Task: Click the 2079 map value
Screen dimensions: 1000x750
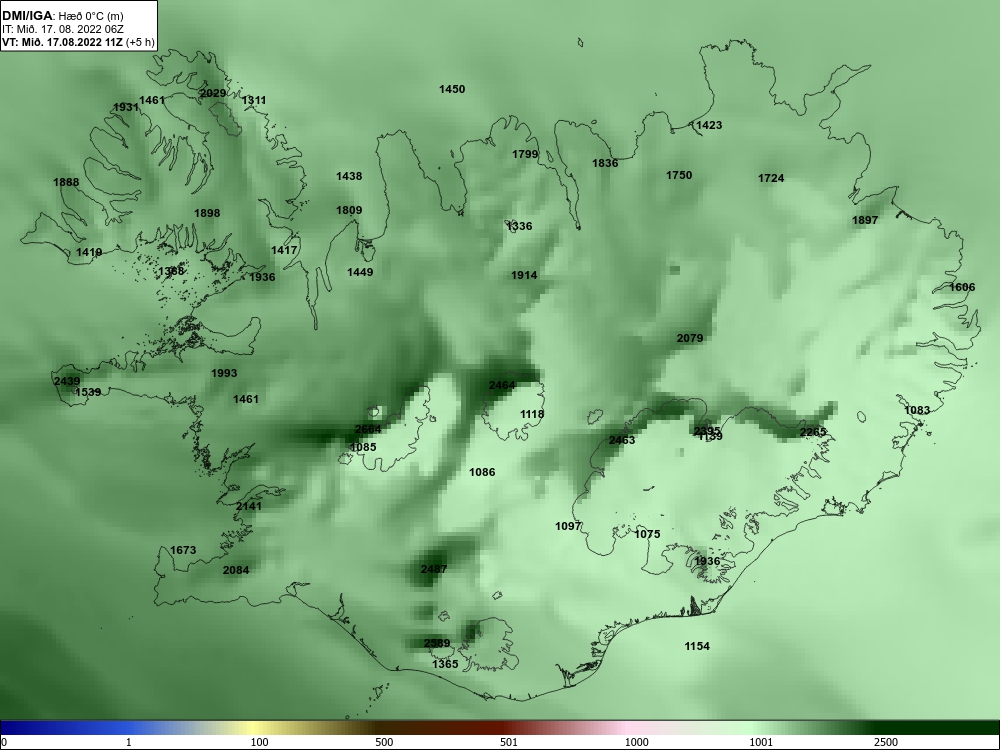Action: tap(690, 338)
